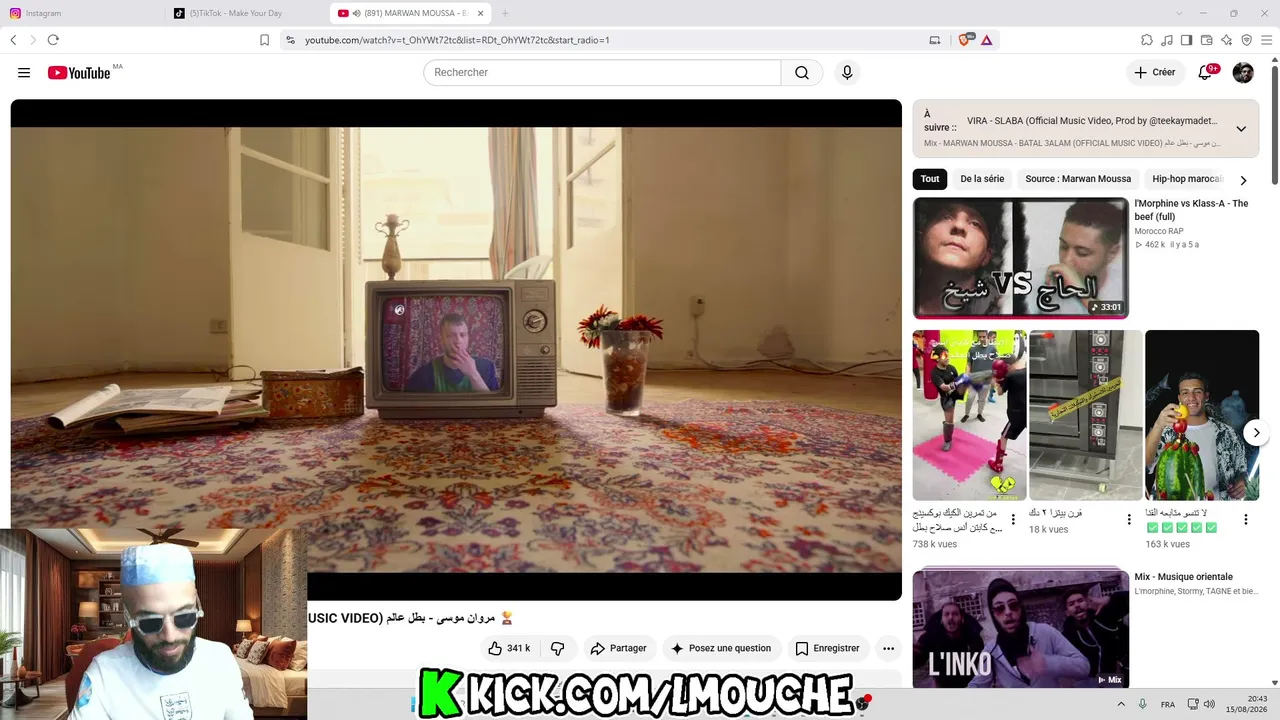Select the 'Tout' filter chip

[930, 179]
